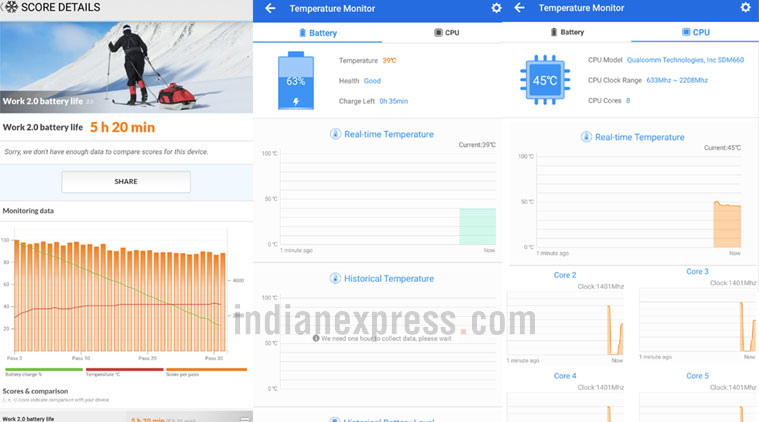Click the 'Core 3' graph label
Screen dimensions: 759x422
[x=698, y=271]
